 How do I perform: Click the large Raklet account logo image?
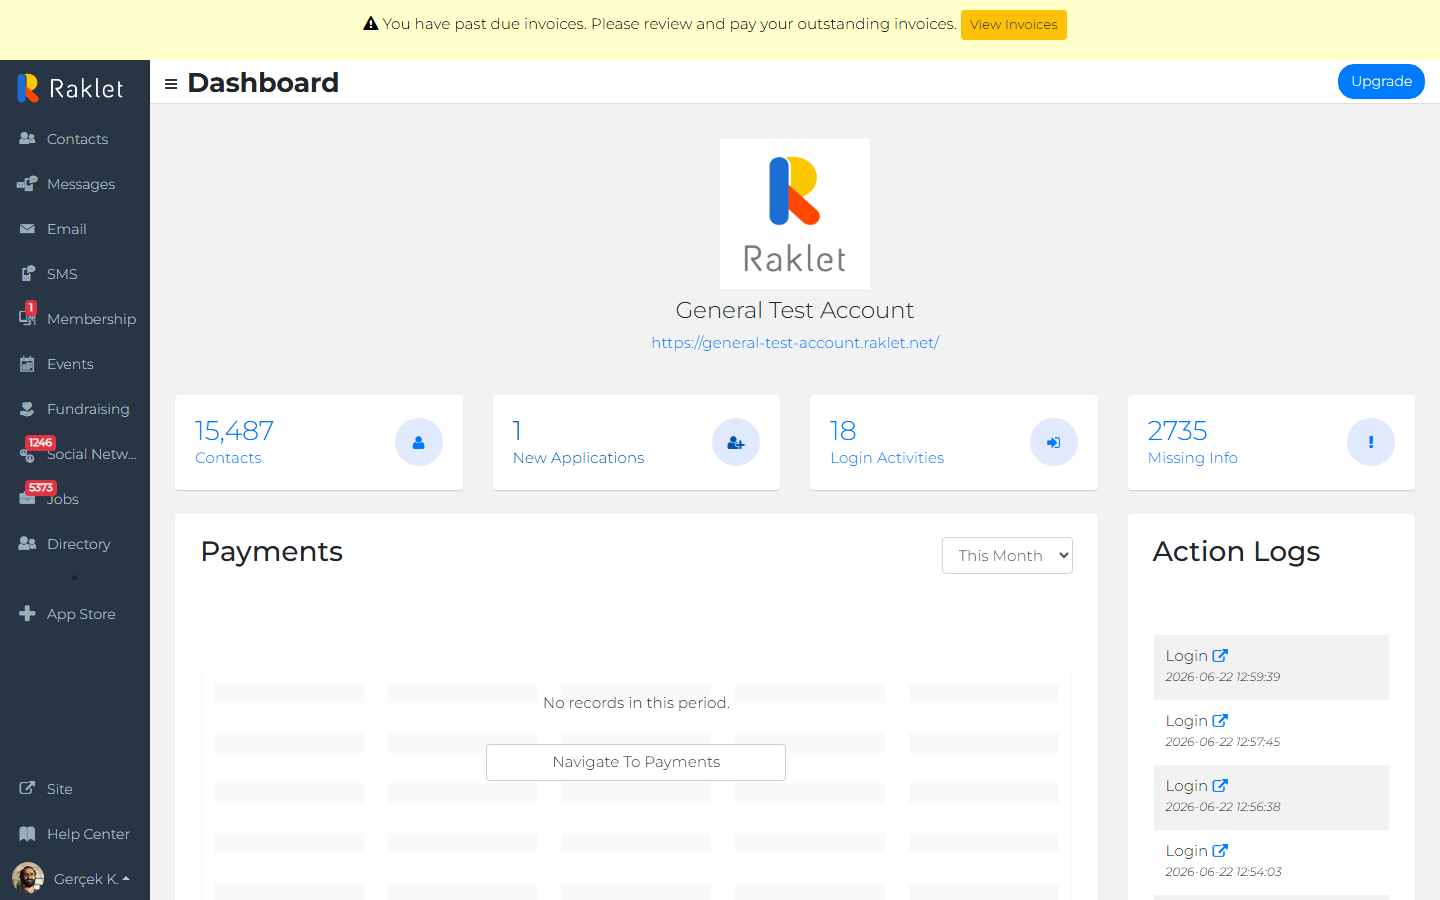tap(795, 214)
